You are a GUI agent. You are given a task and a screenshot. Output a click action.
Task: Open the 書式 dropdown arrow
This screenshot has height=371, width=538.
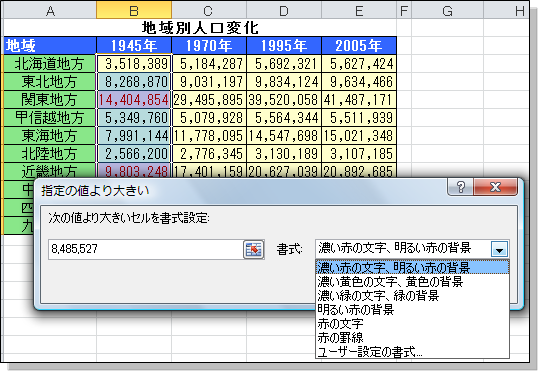pyautogui.click(x=499, y=249)
